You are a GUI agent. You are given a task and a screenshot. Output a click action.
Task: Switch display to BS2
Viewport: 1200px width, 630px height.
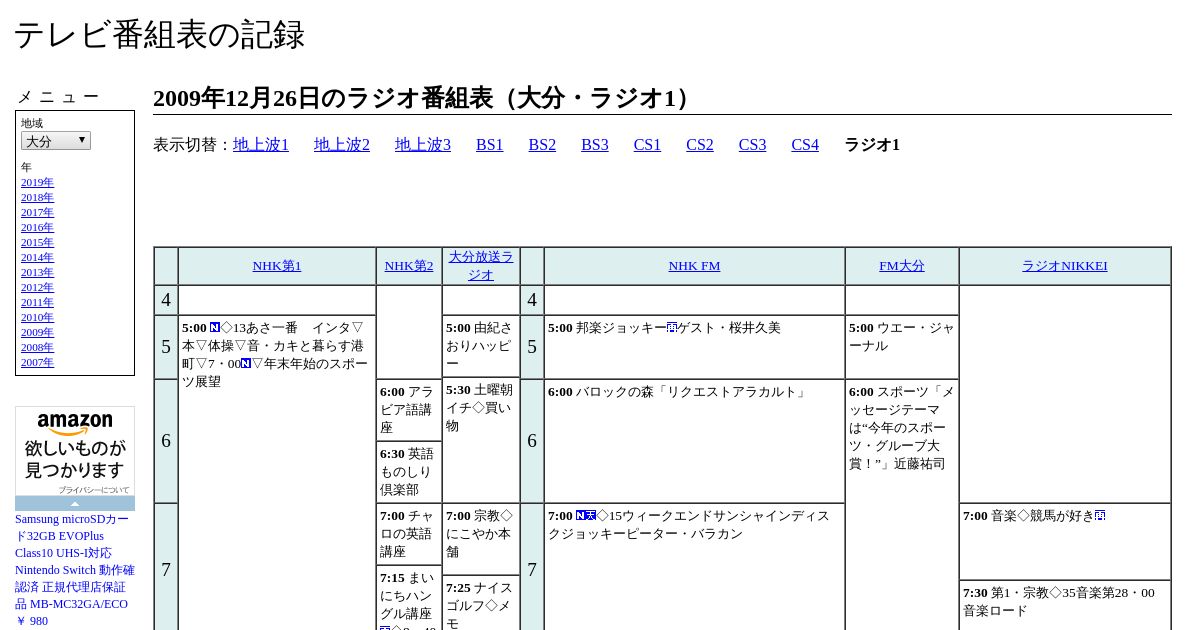point(542,145)
